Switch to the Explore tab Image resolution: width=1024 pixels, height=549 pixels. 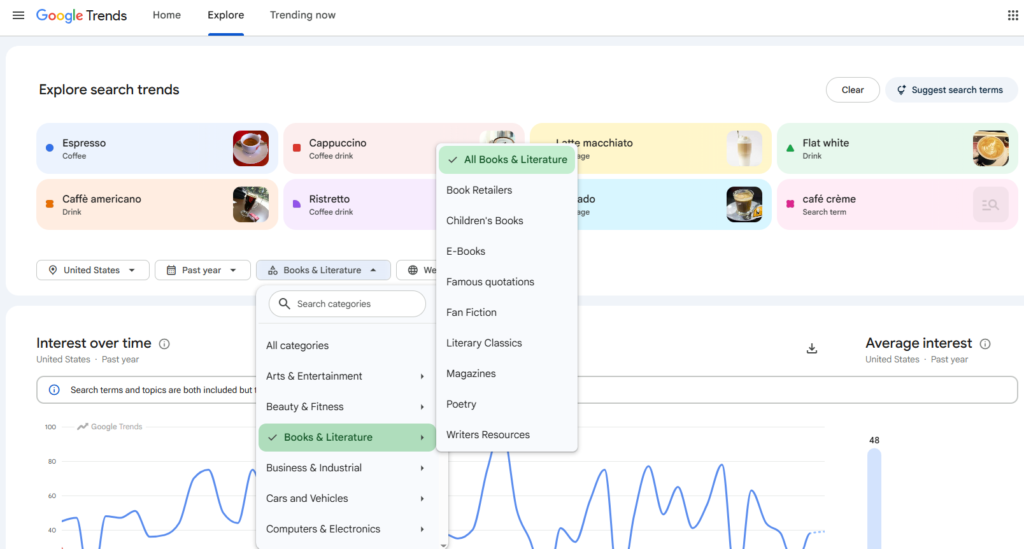point(226,15)
